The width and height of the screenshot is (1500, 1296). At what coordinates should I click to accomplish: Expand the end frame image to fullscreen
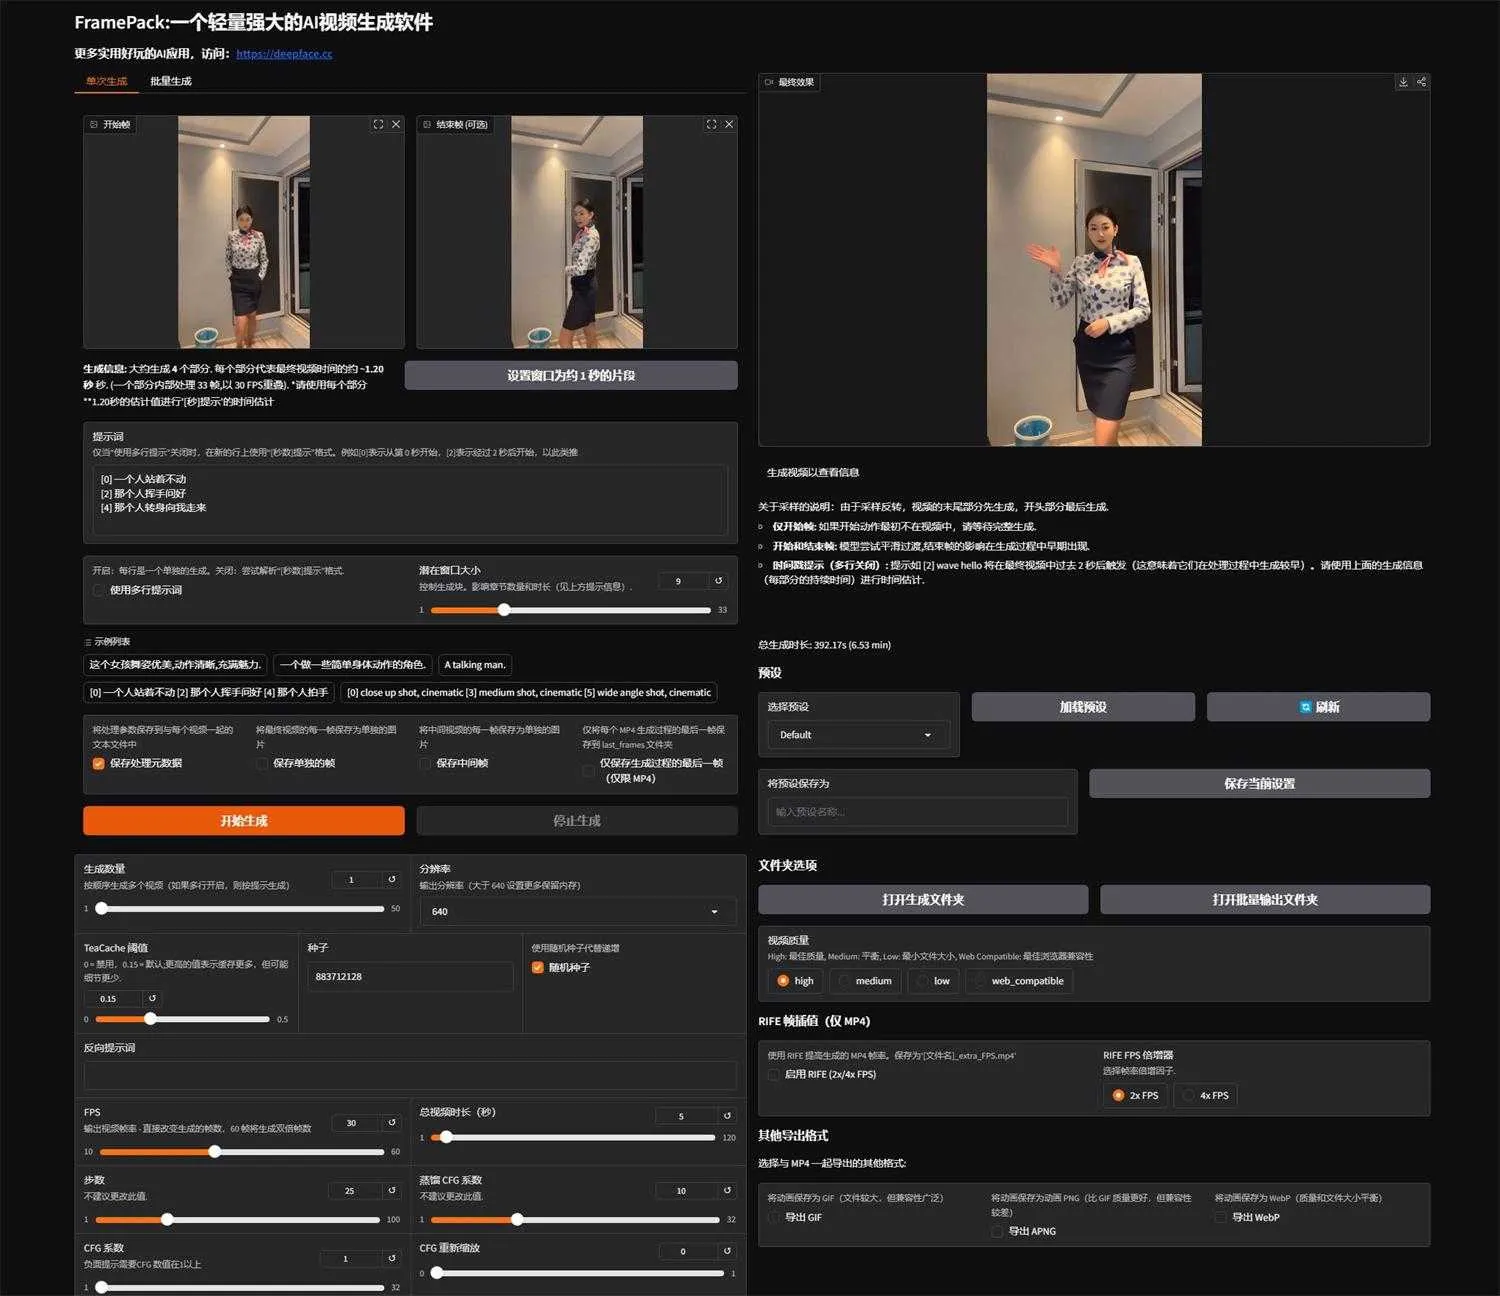pos(711,124)
